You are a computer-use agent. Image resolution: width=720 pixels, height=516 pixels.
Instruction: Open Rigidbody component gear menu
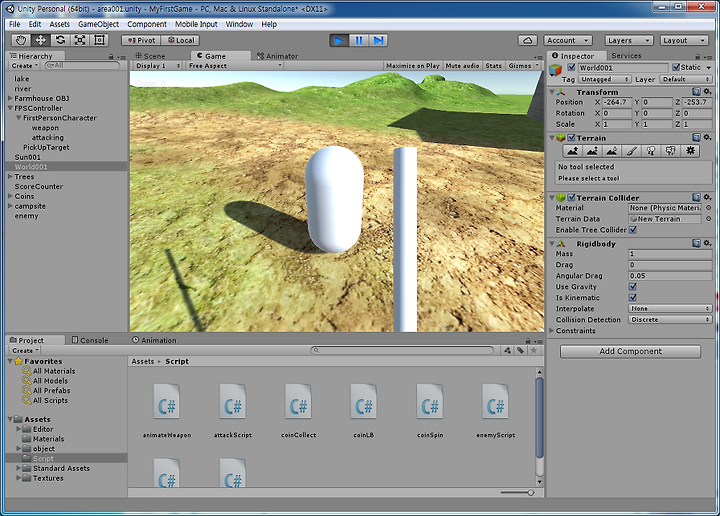707,243
